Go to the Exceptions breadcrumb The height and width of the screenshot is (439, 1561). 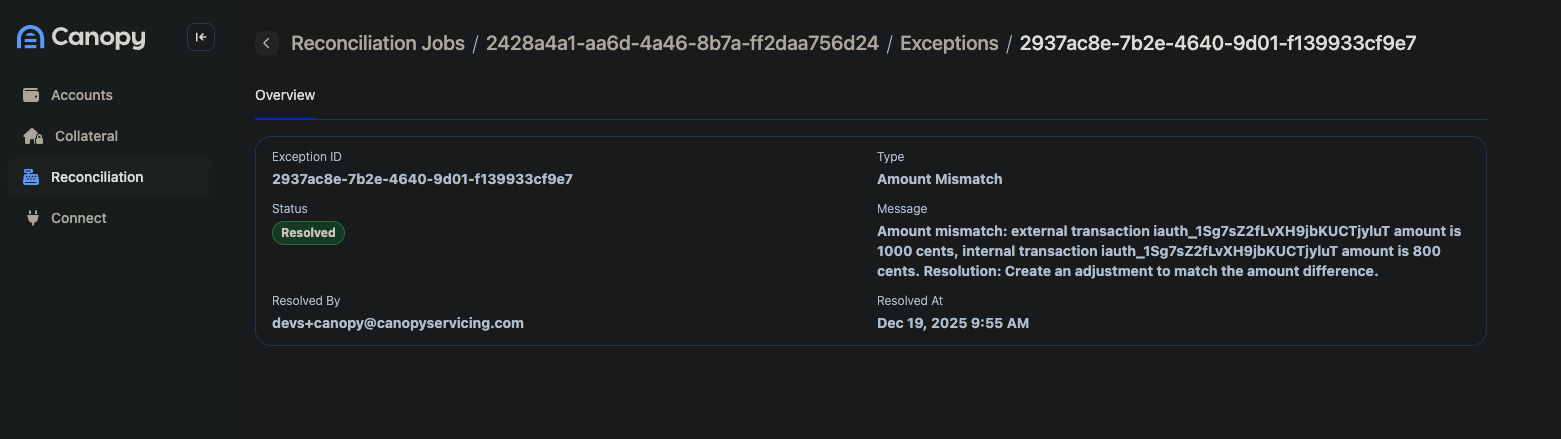(x=949, y=43)
